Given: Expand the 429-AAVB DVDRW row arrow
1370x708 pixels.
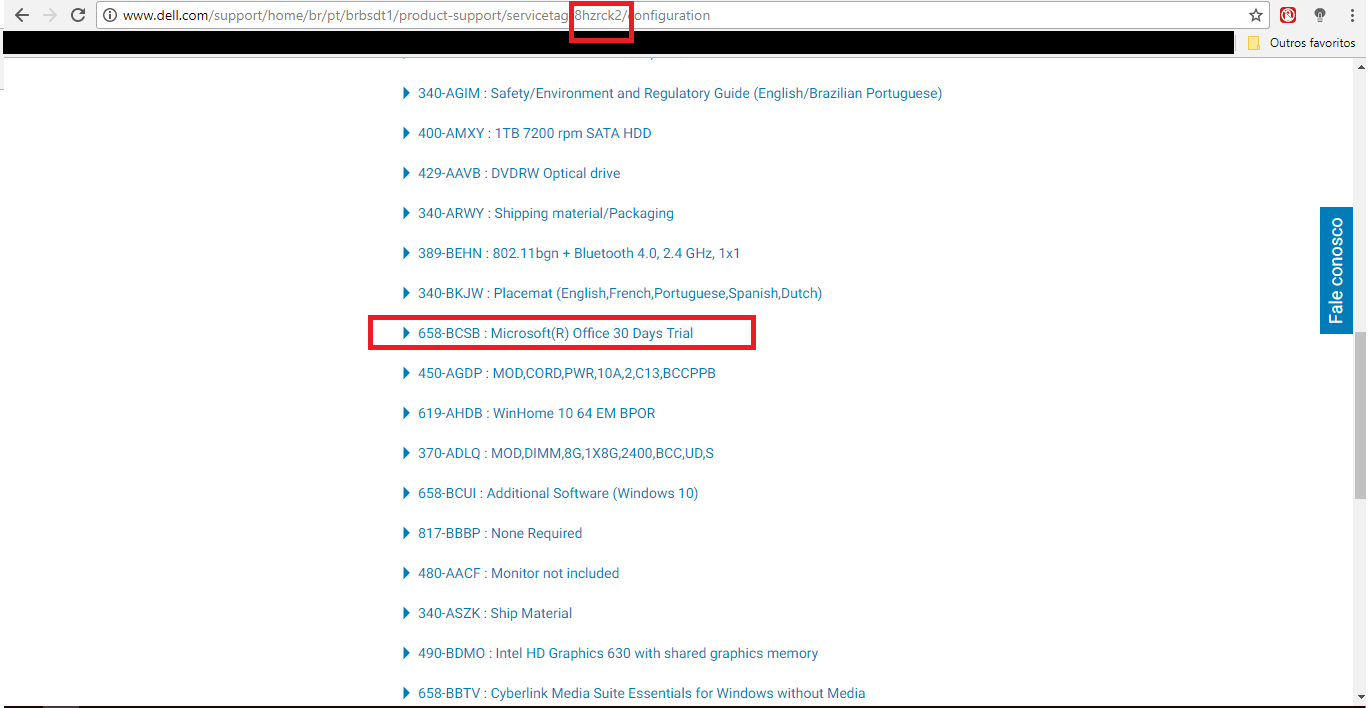Looking at the screenshot, I should click(x=406, y=173).
